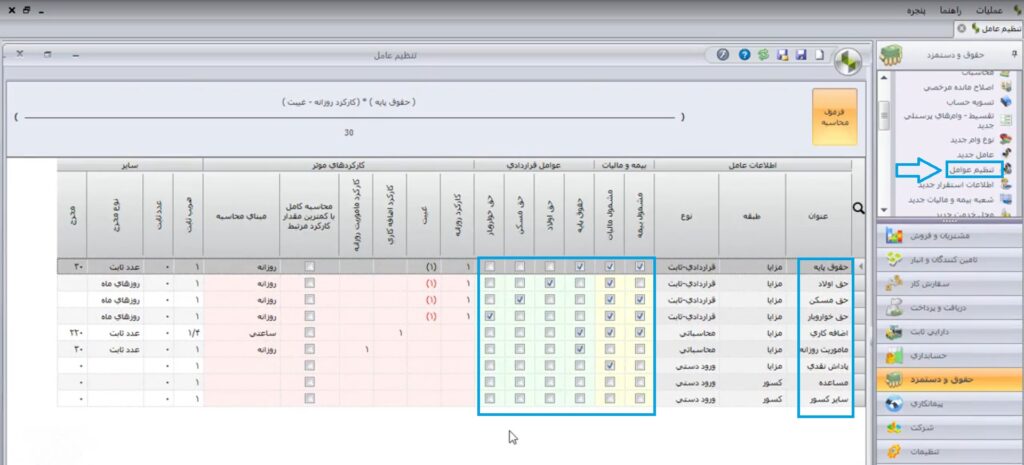This screenshot has width=1024, height=465.
Task: Toggle مشمول مالیات checkbox for پاداش نقدی row
Action: click(x=609, y=366)
